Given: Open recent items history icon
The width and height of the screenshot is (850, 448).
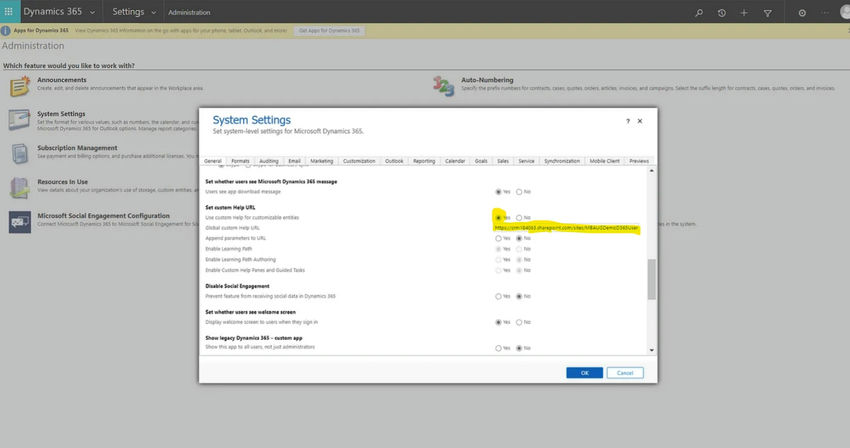Looking at the screenshot, I should pos(722,12).
